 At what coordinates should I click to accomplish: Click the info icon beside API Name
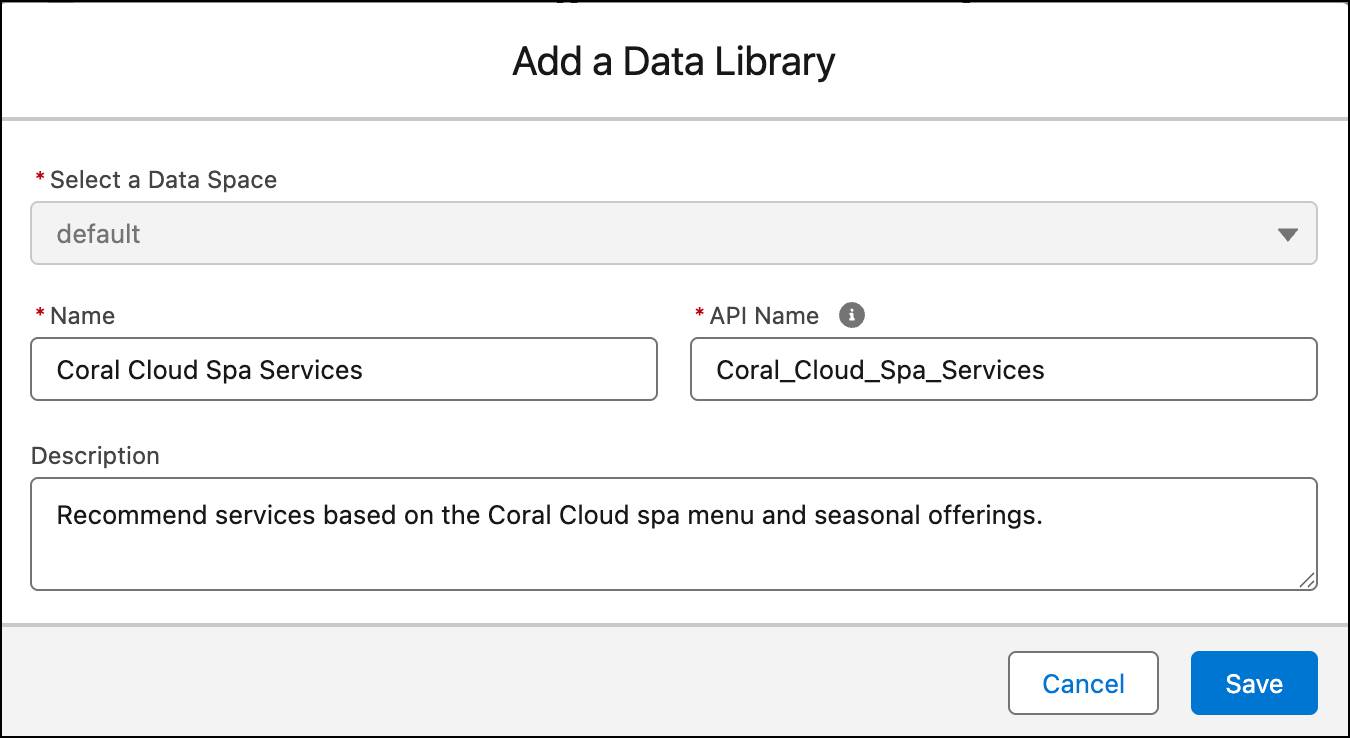click(851, 315)
